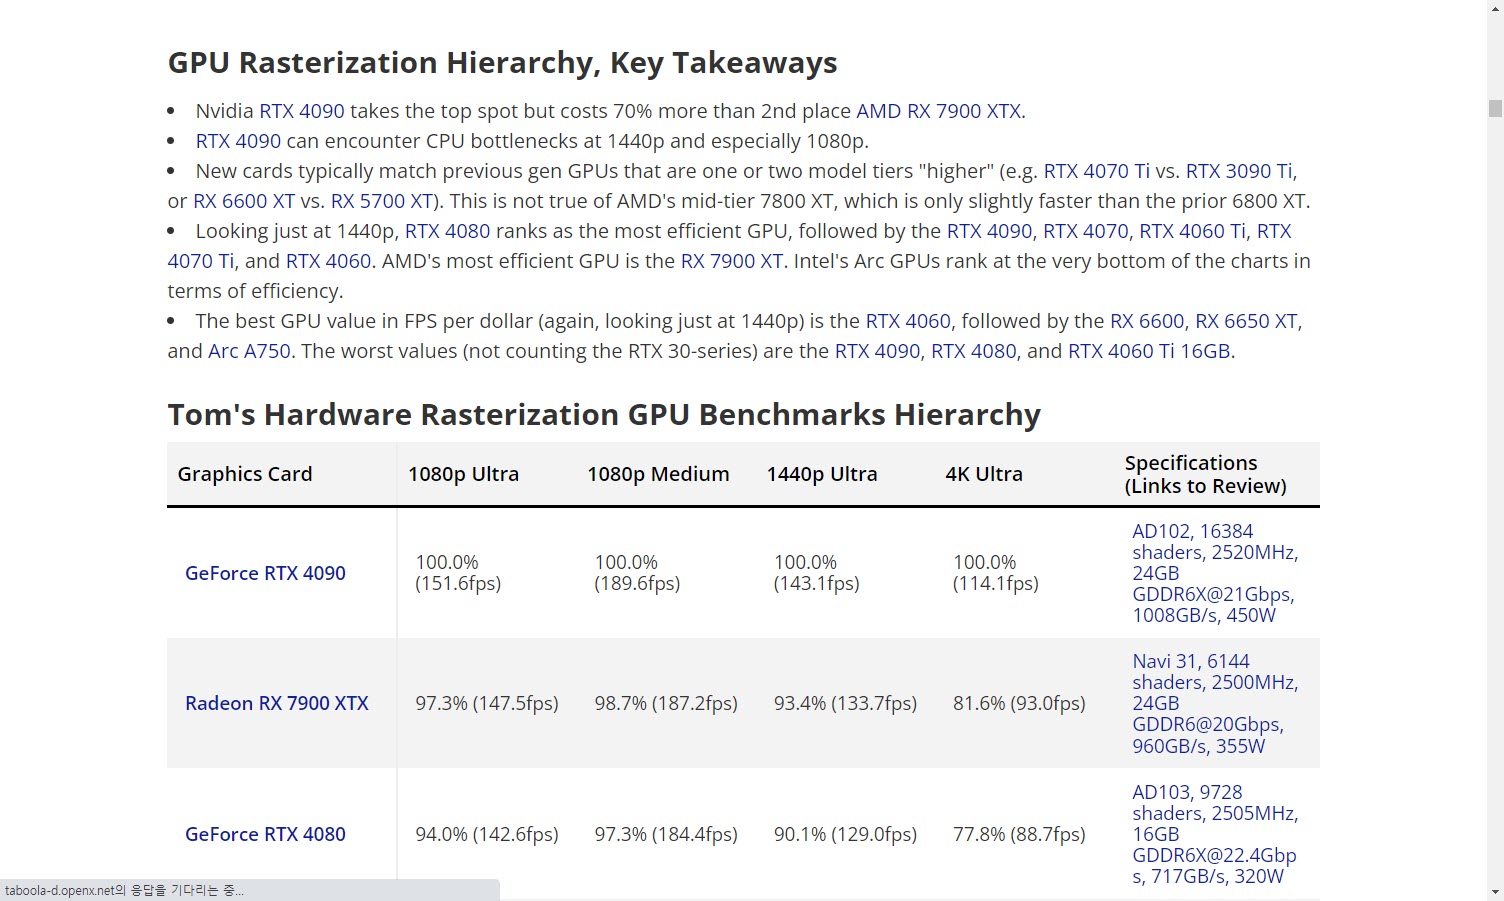Click RTX 4060 Ti link in efficiency bullet
This screenshot has width=1504, height=901.
1193,231
